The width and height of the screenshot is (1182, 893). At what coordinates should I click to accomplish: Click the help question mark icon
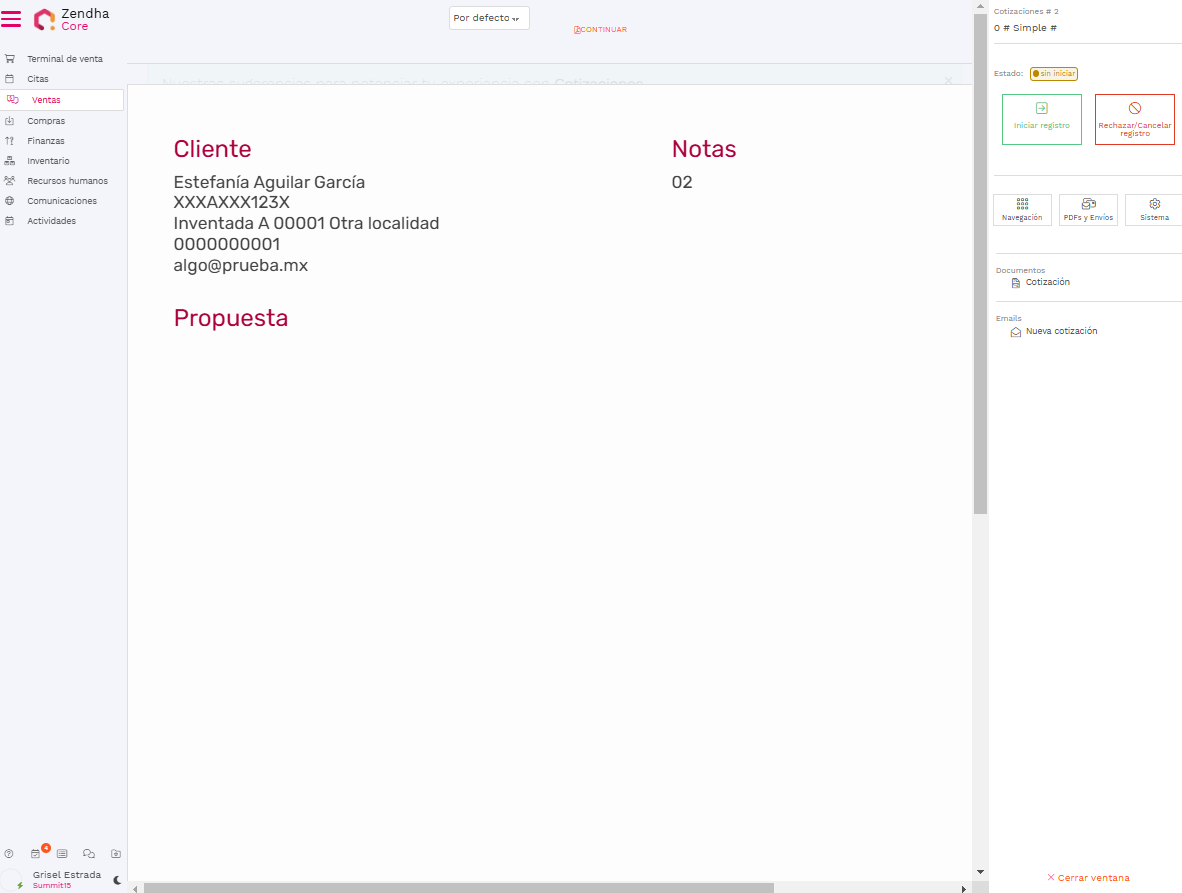click(x=9, y=854)
